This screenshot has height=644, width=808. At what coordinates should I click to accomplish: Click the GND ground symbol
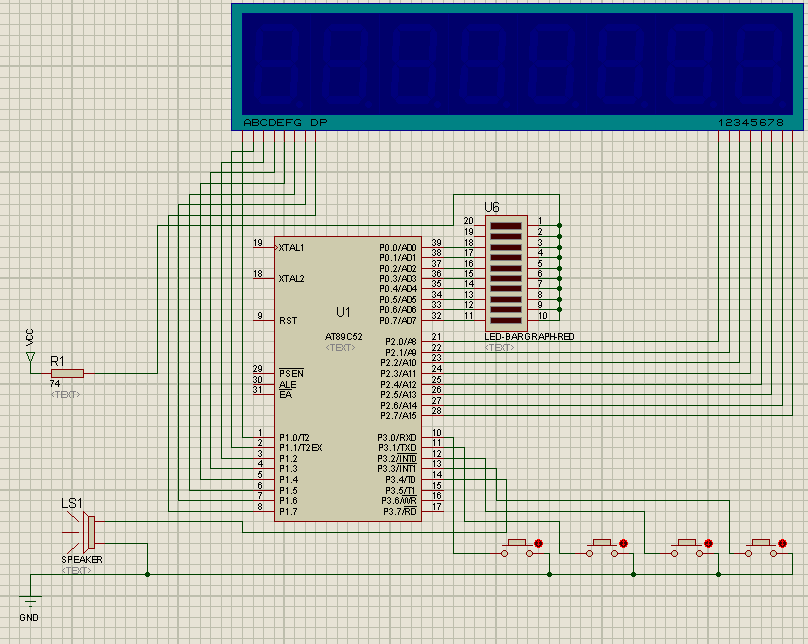[30, 601]
